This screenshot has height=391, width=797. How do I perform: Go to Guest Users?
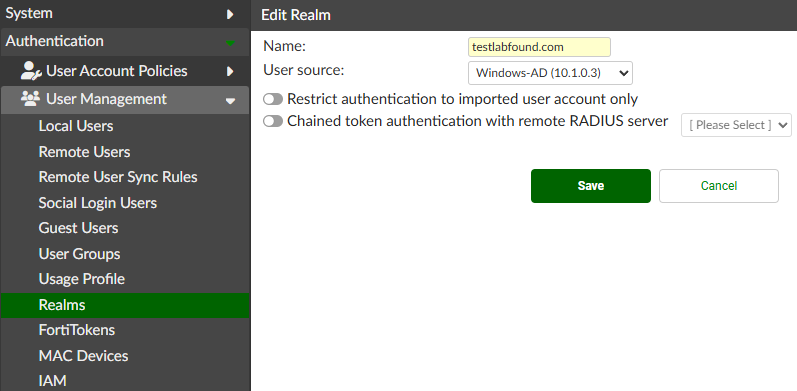[x=78, y=228]
